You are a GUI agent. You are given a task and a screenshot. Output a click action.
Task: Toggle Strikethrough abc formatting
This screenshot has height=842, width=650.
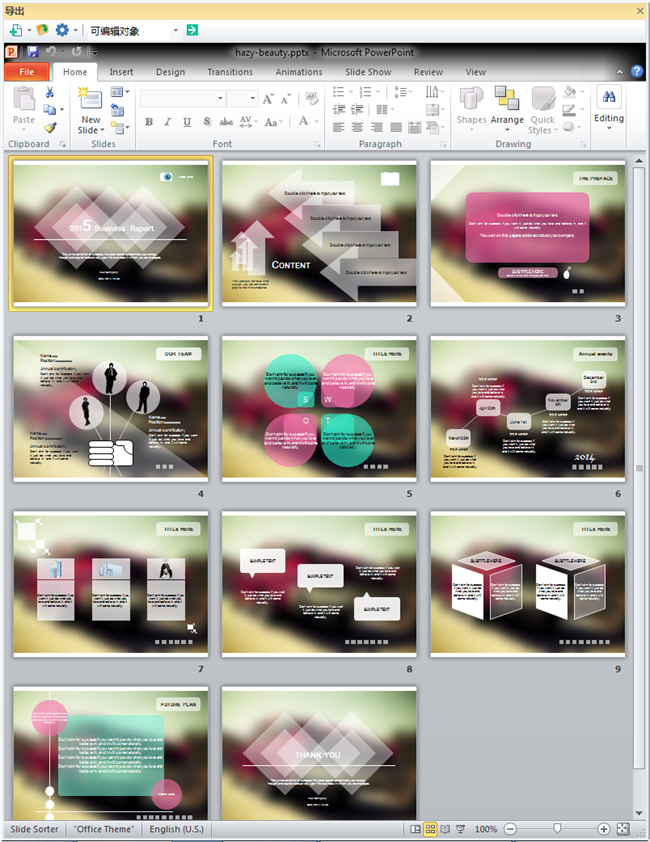(x=226, y=122)
